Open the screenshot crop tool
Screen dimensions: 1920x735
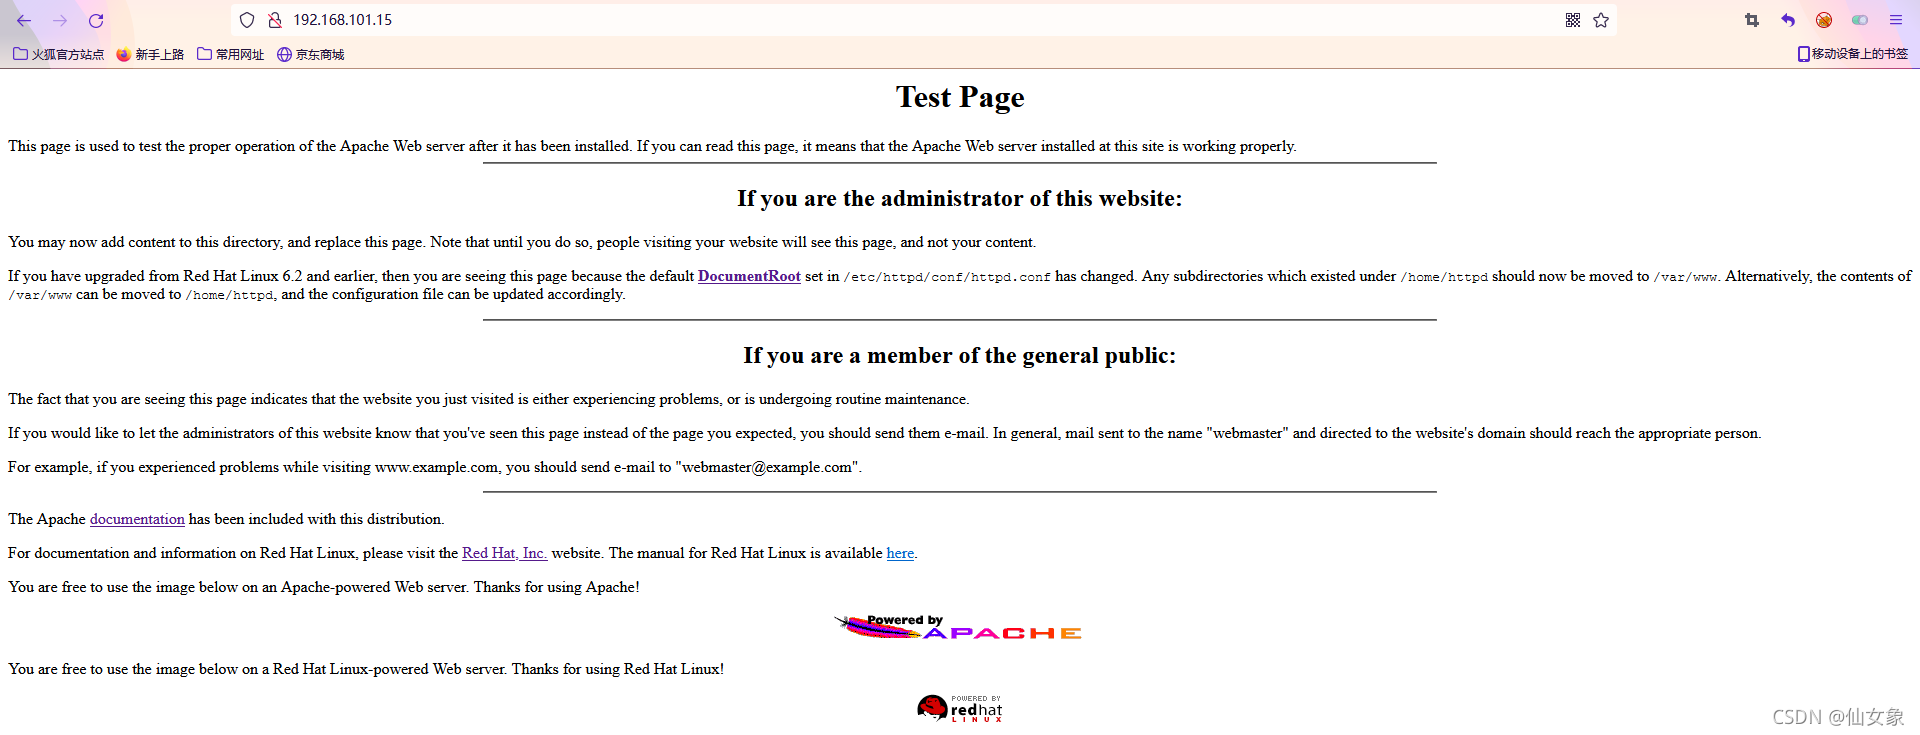coord(1752,20)
